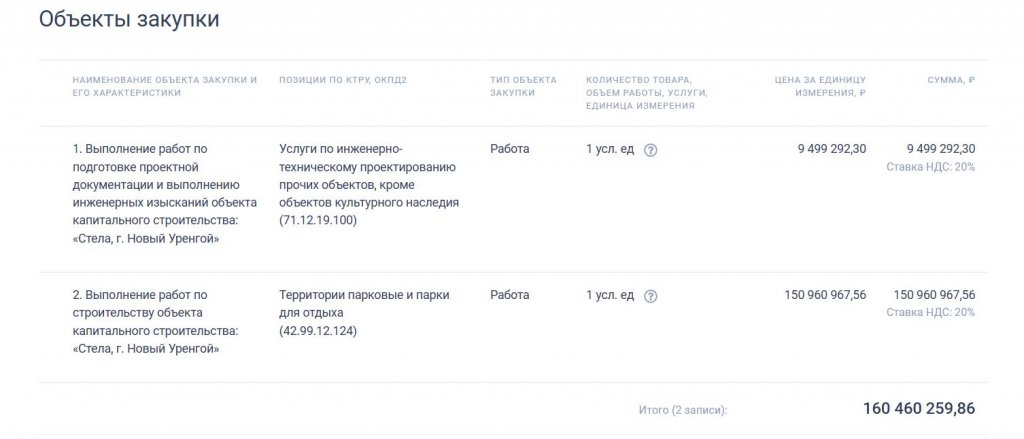Select the second item about construction works
1024x439 pixels.
click(156, 322)
